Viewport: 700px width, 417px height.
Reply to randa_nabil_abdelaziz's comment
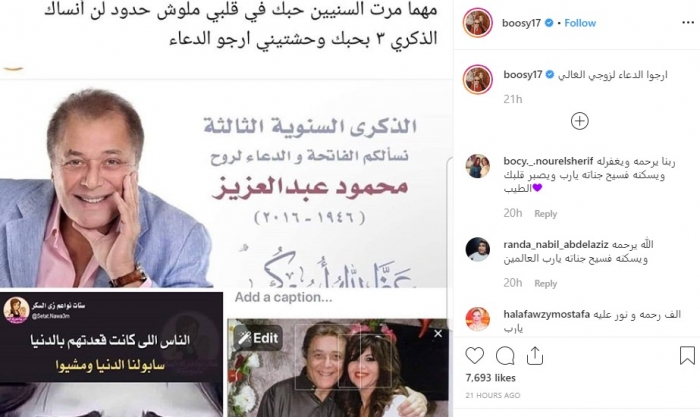click(546, 284)
